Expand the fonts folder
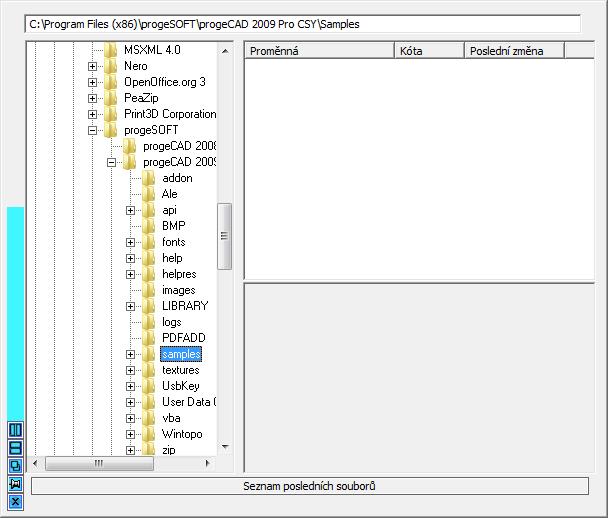Screen dimensions: 608x518 pyautogui.click(x=130, y=242)
